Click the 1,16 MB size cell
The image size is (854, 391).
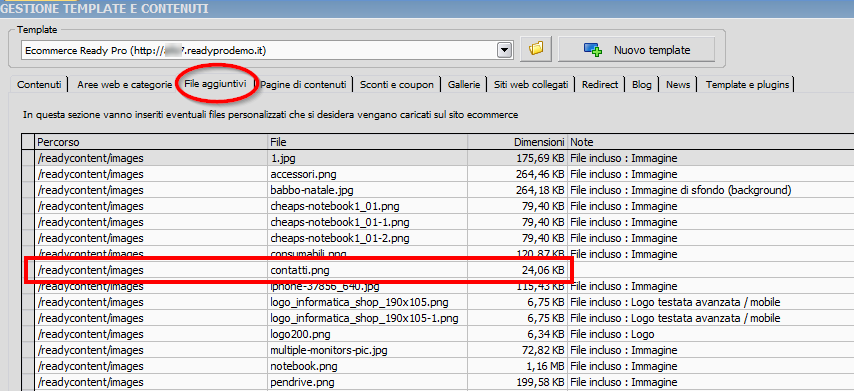[x=518, y=366]
